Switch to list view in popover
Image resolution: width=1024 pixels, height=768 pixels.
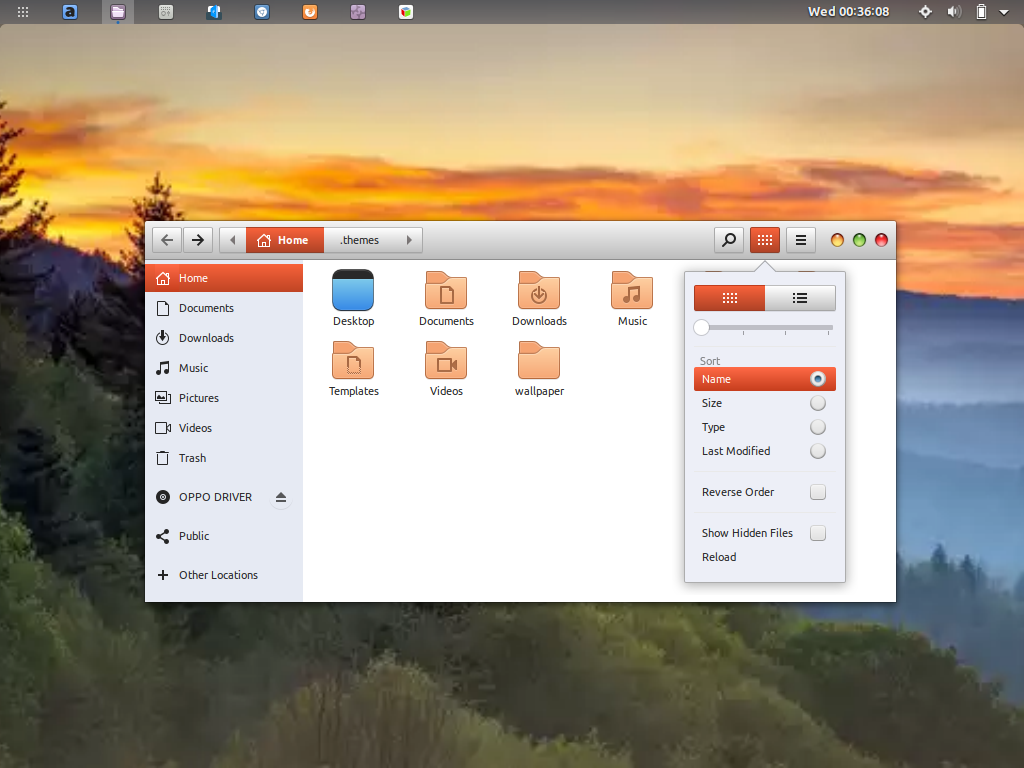tap(800, 298)
